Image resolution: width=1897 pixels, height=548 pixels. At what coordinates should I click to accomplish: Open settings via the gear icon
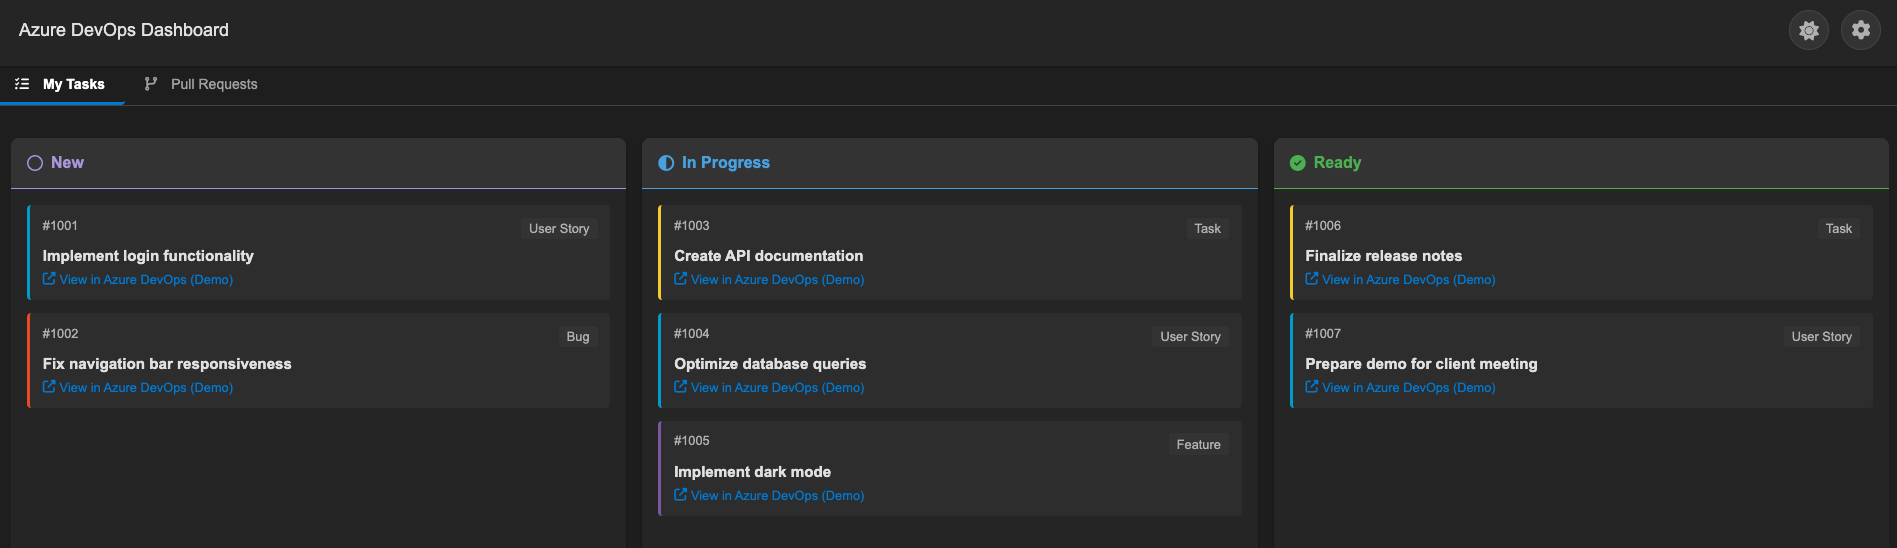click(1860, 30)
